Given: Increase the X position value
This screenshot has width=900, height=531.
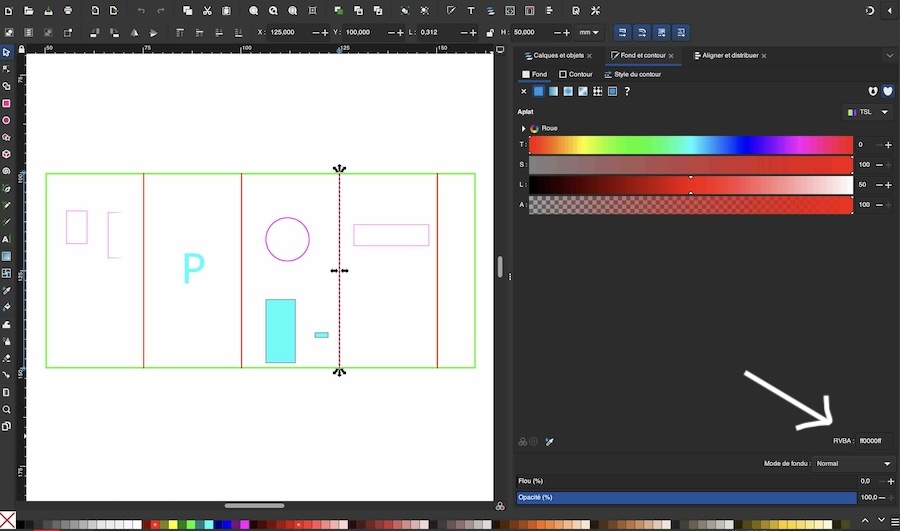Looking at the screenshot, I should (x=325, y=33).
